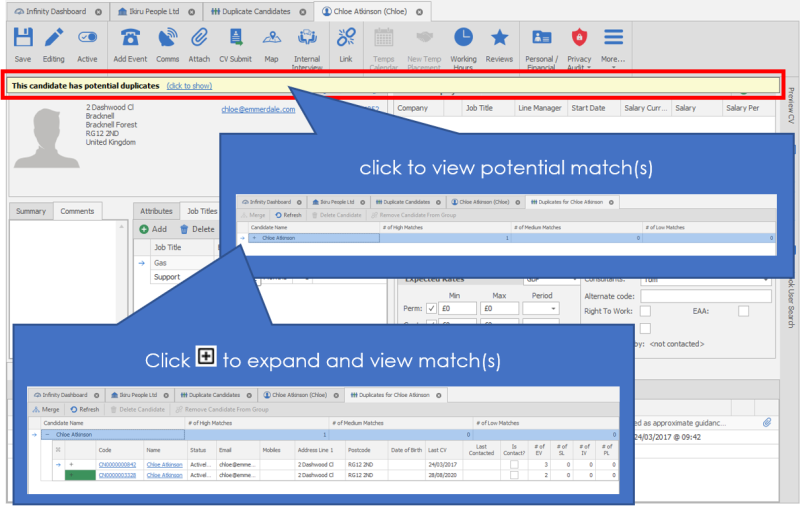The image size is (800, 506).
Task: Click the Reviews star icon
Action: pyautogui.click(x=499, y=39)
